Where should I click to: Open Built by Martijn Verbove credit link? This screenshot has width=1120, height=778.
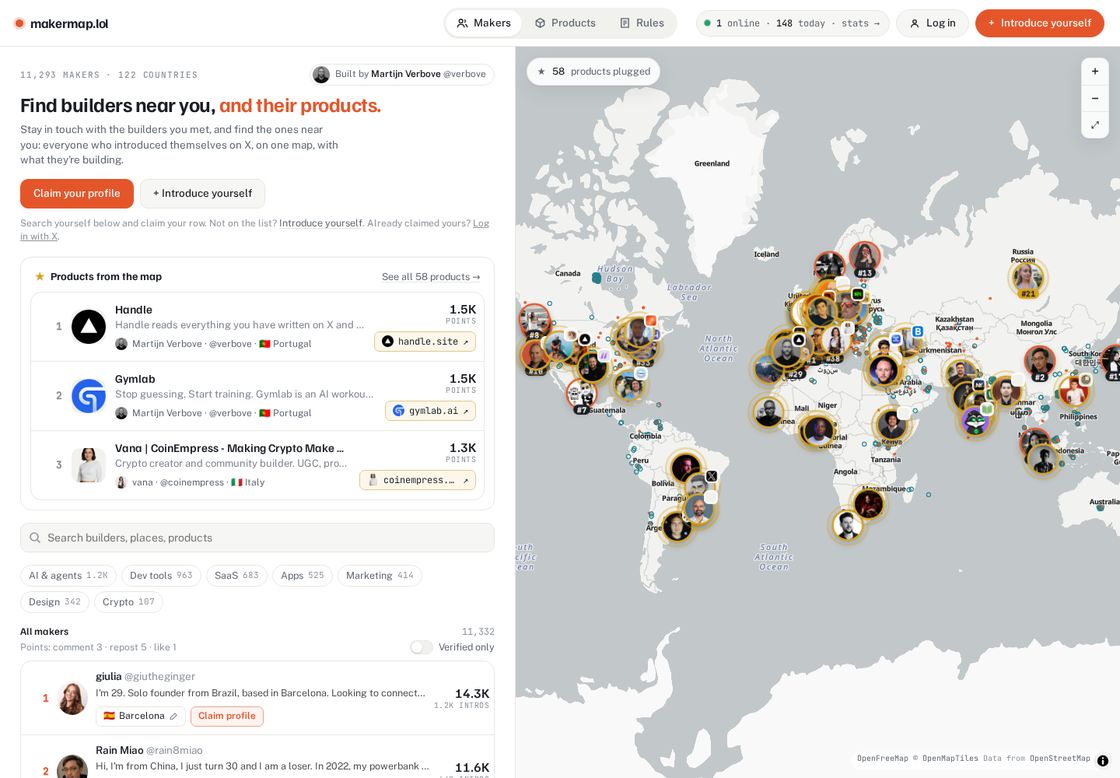(x=402, y=74)
